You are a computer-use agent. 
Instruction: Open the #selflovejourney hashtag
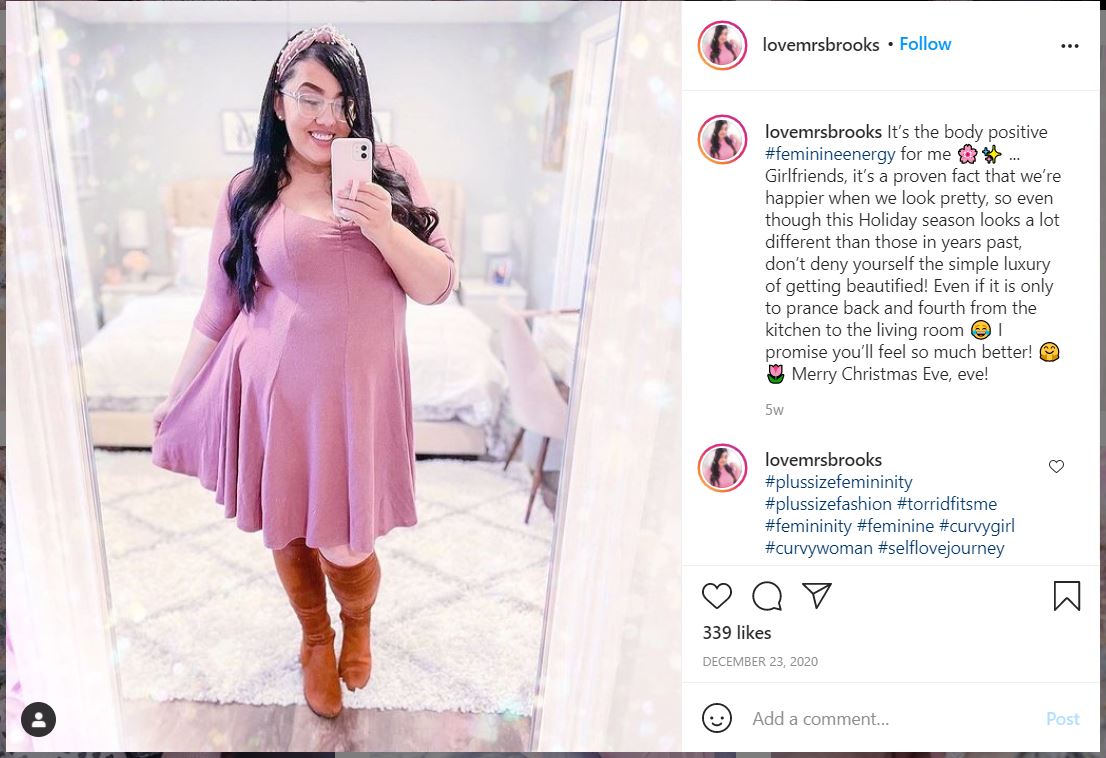[x=941, y=548]
